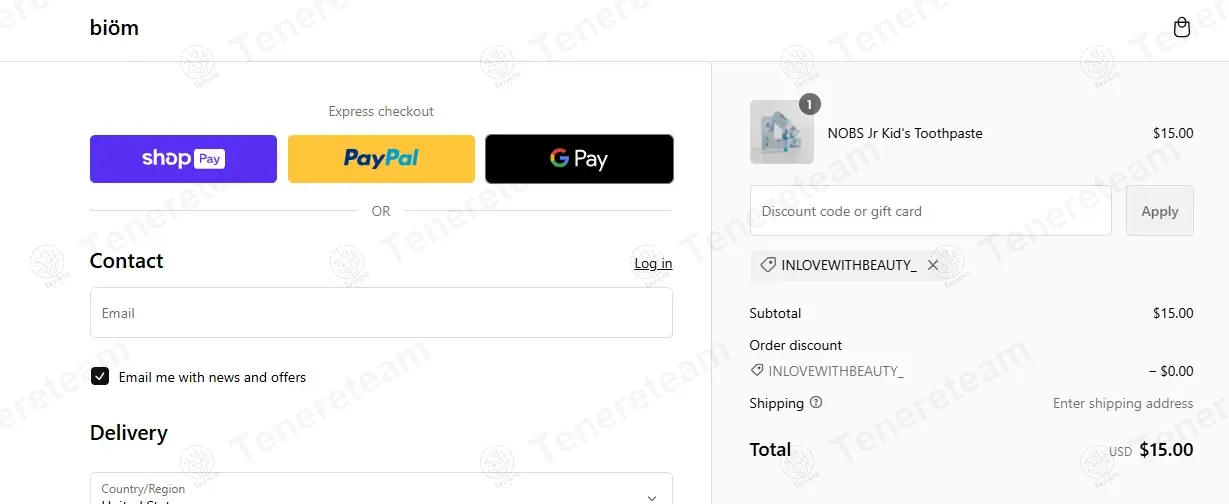Click into the Discount code or gift card field
The height and width of the screenshot is (504, 1229).
930,211
